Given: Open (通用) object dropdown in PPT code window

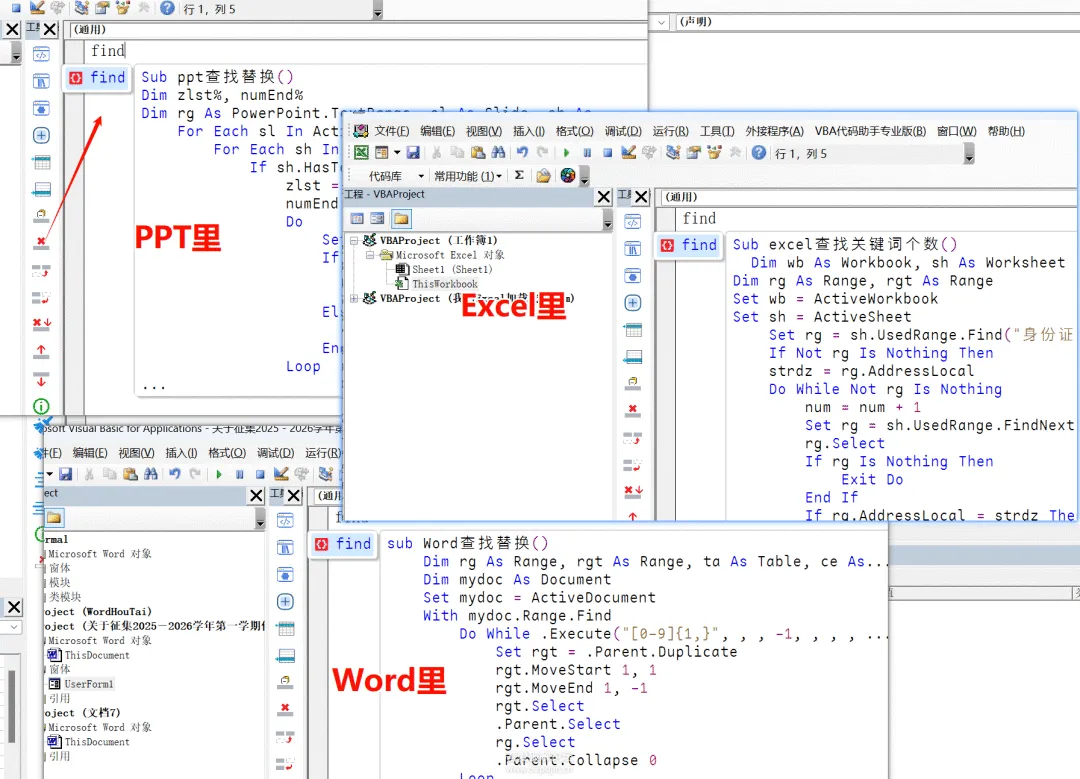Looking at the screenshot, I should click(359, 30).
